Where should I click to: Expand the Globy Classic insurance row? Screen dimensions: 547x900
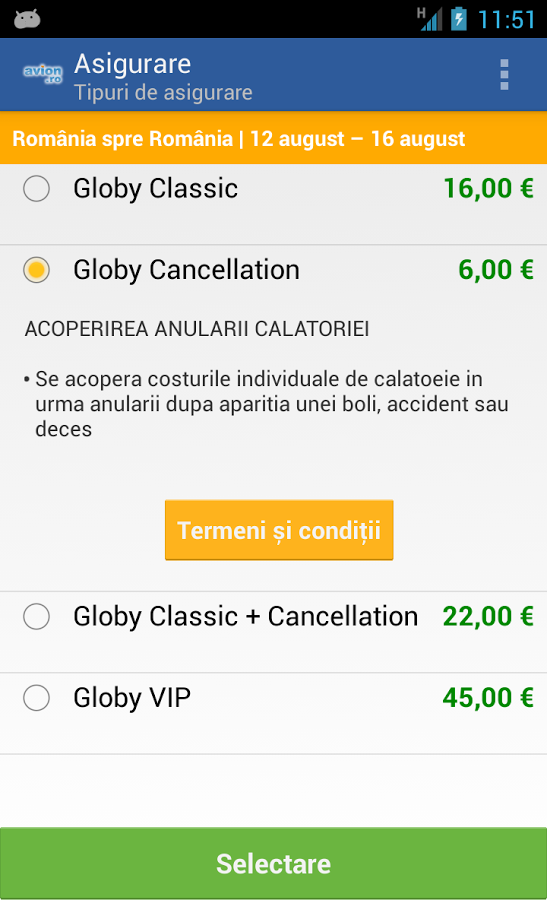click(273, 204)
